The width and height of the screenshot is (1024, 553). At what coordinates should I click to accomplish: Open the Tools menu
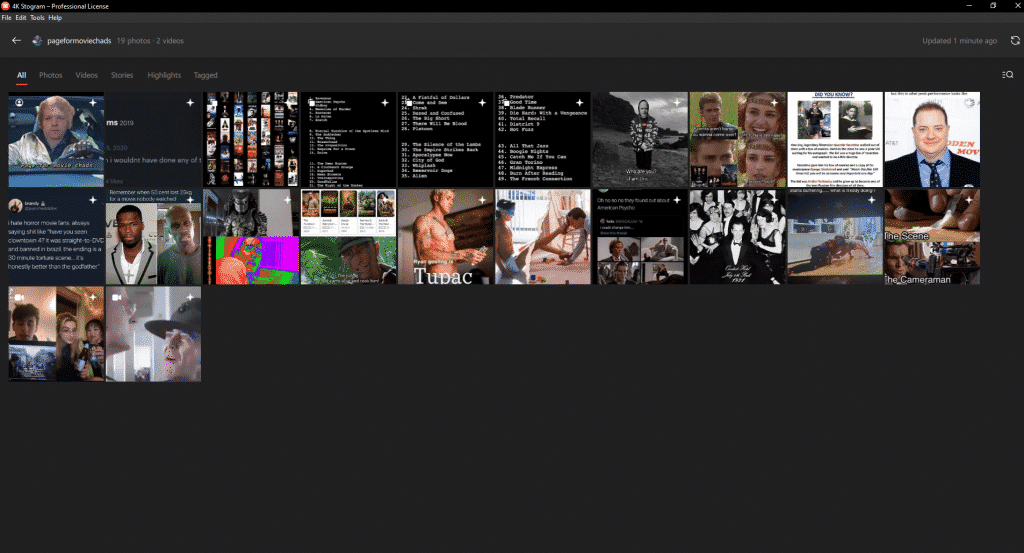pyautogui.click(x=37, y=18)
